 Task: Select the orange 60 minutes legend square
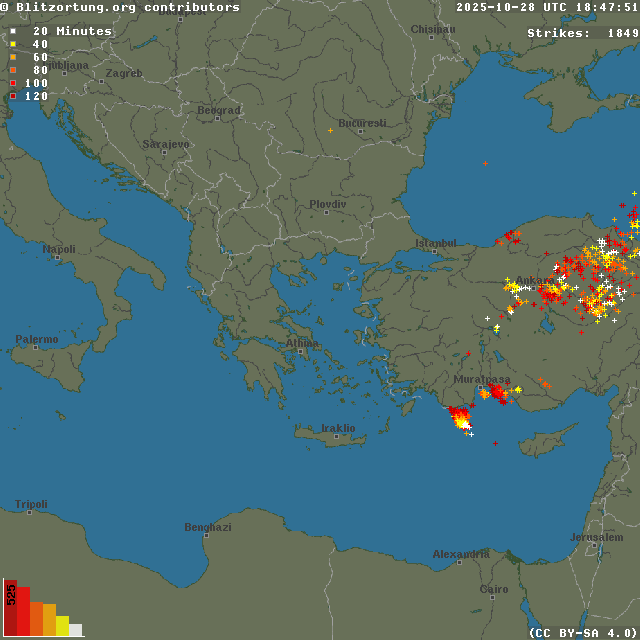(13, 57)
